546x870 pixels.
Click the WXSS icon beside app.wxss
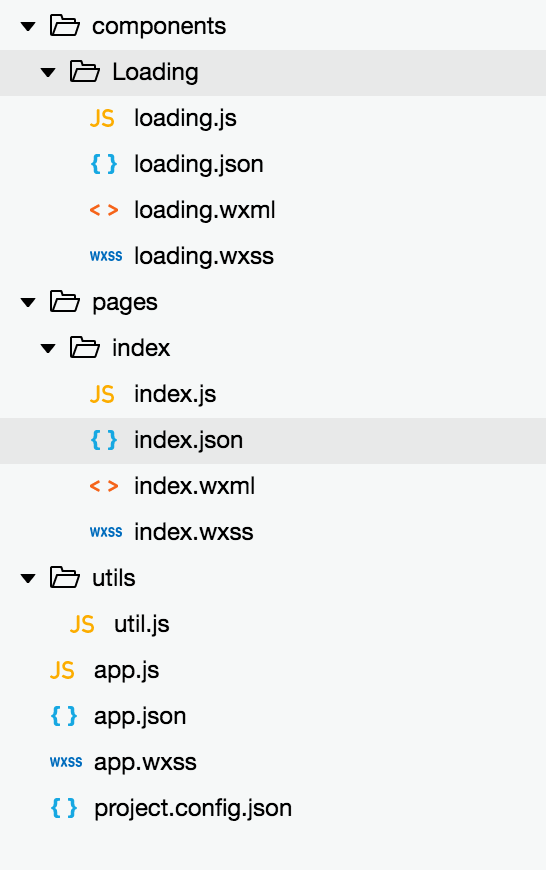coord(66,762)
